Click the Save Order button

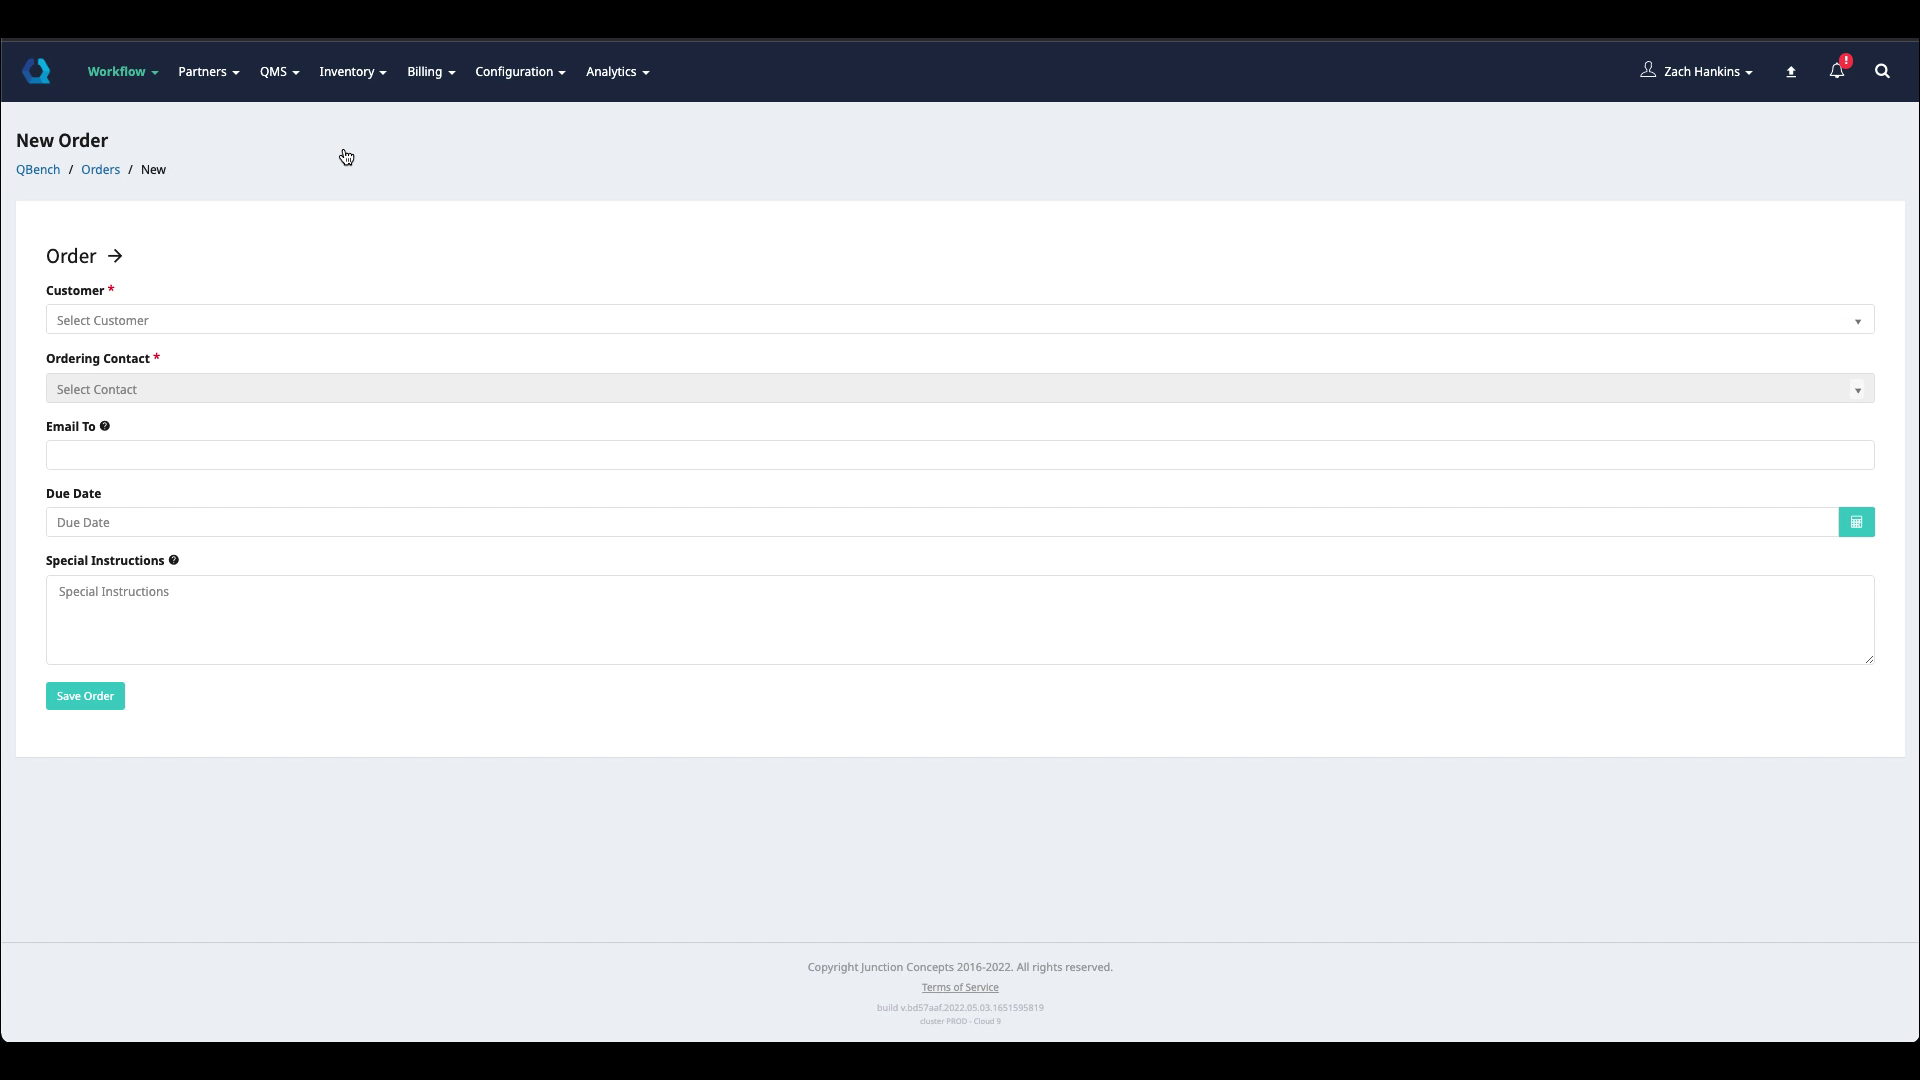click(x=85, y=696)
